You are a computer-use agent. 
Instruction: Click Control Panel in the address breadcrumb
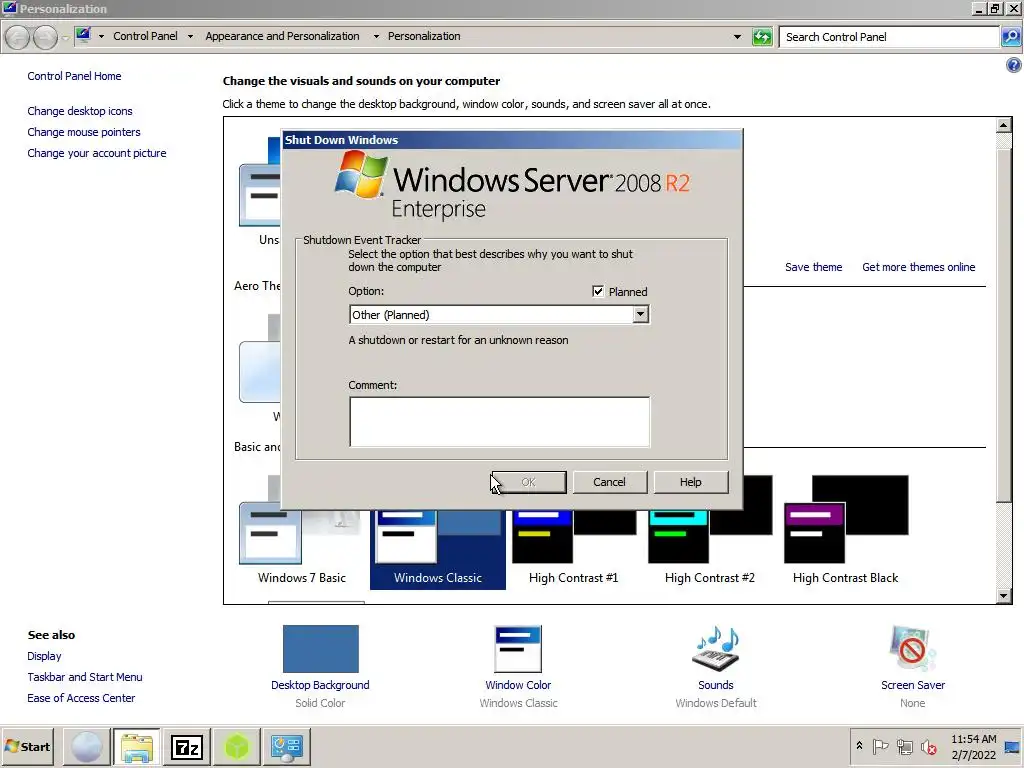click(145, 36)
